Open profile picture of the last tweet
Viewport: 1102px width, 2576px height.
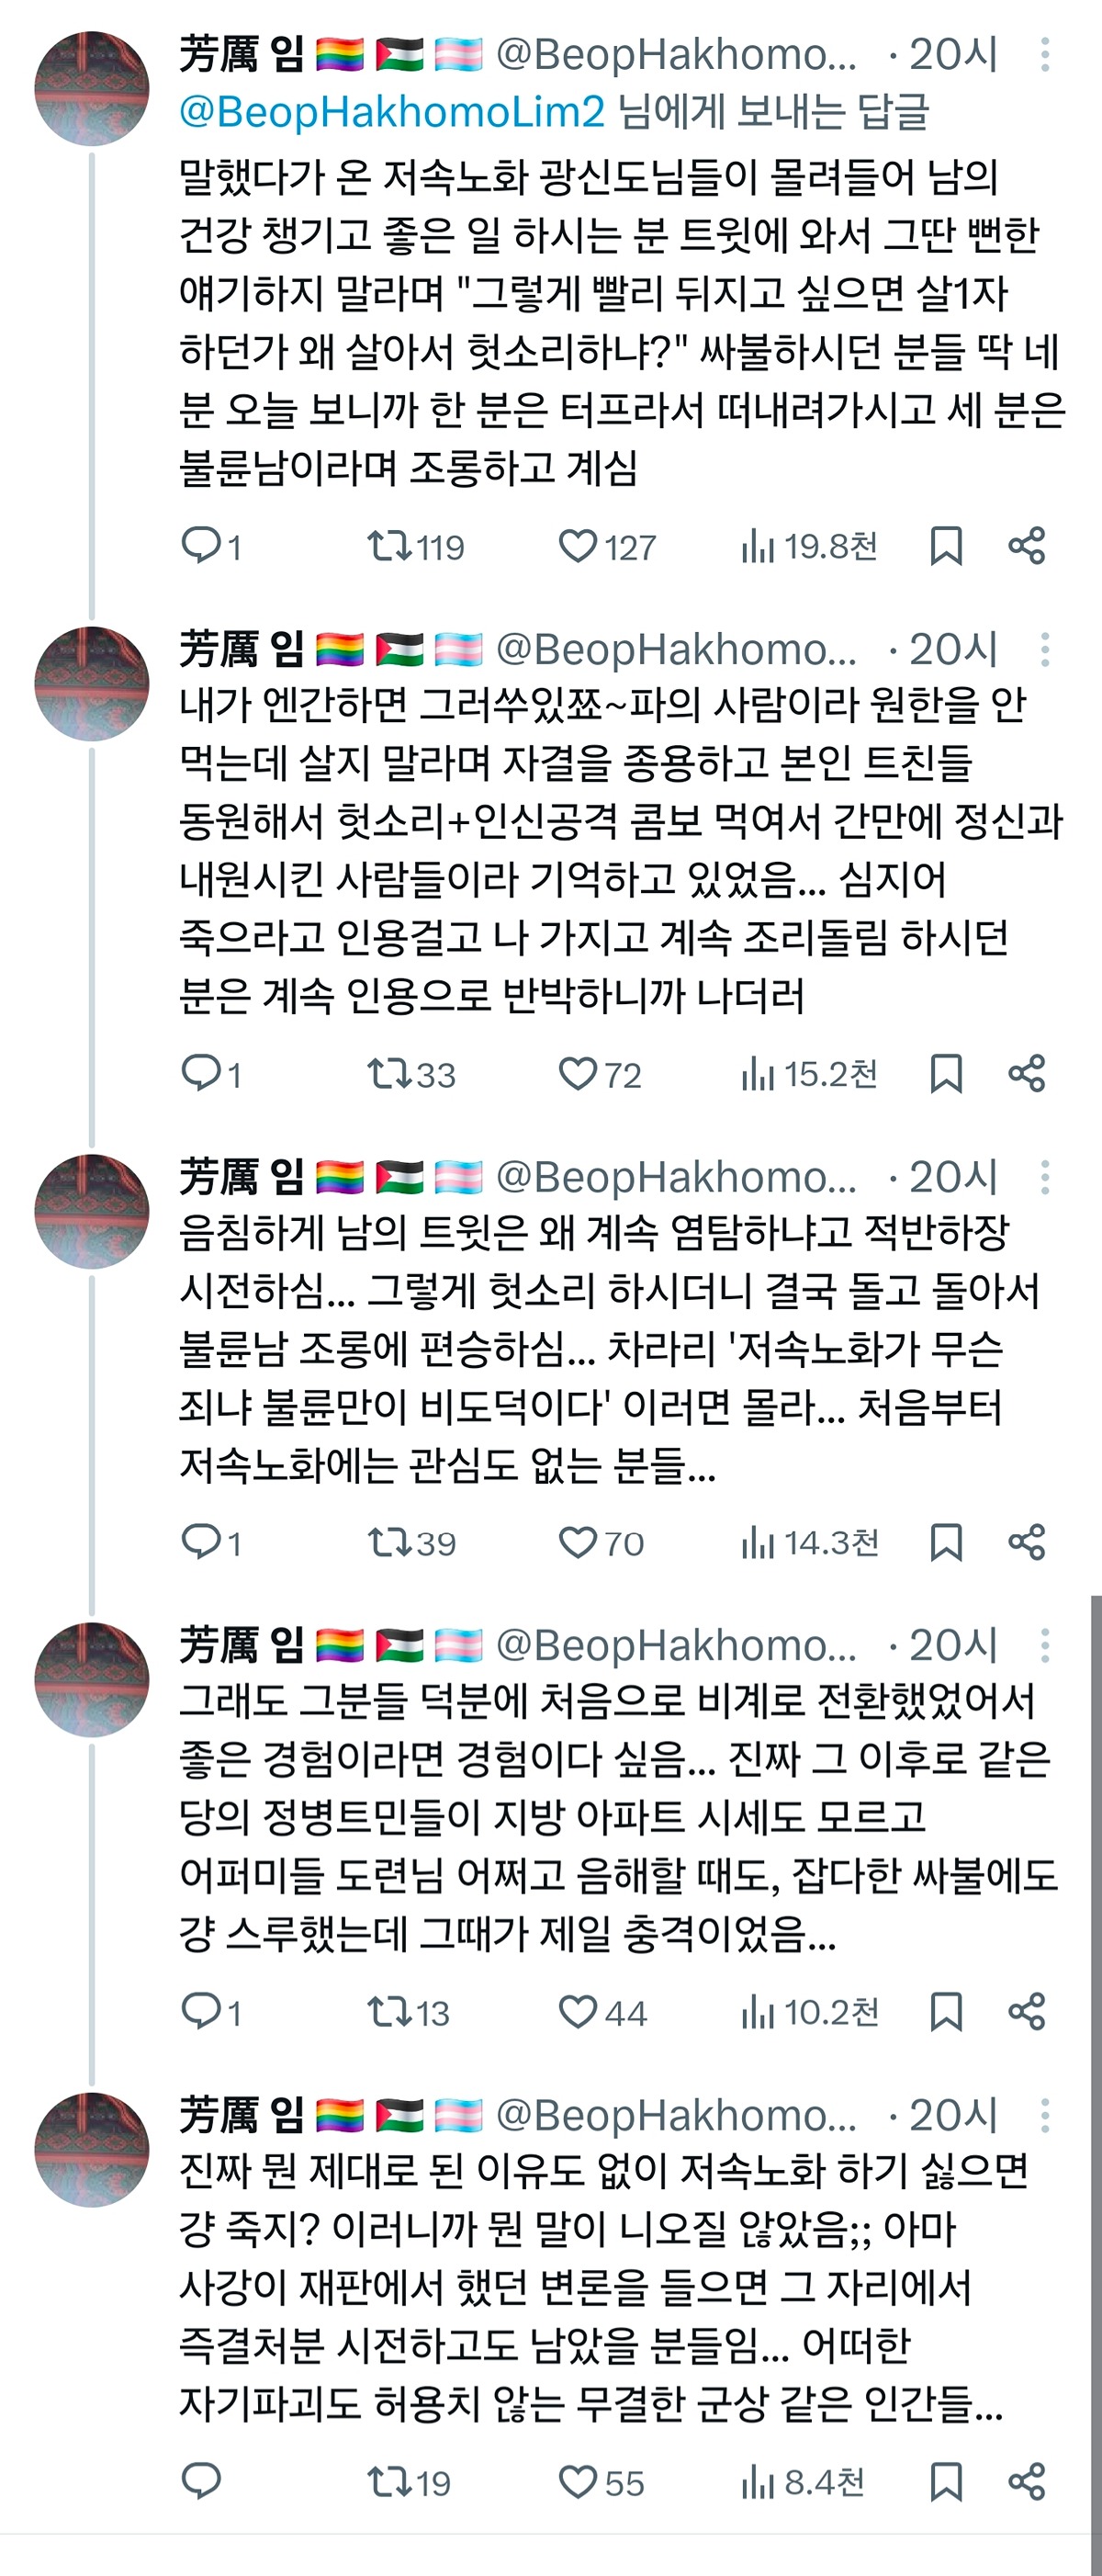pos(91,2149)
